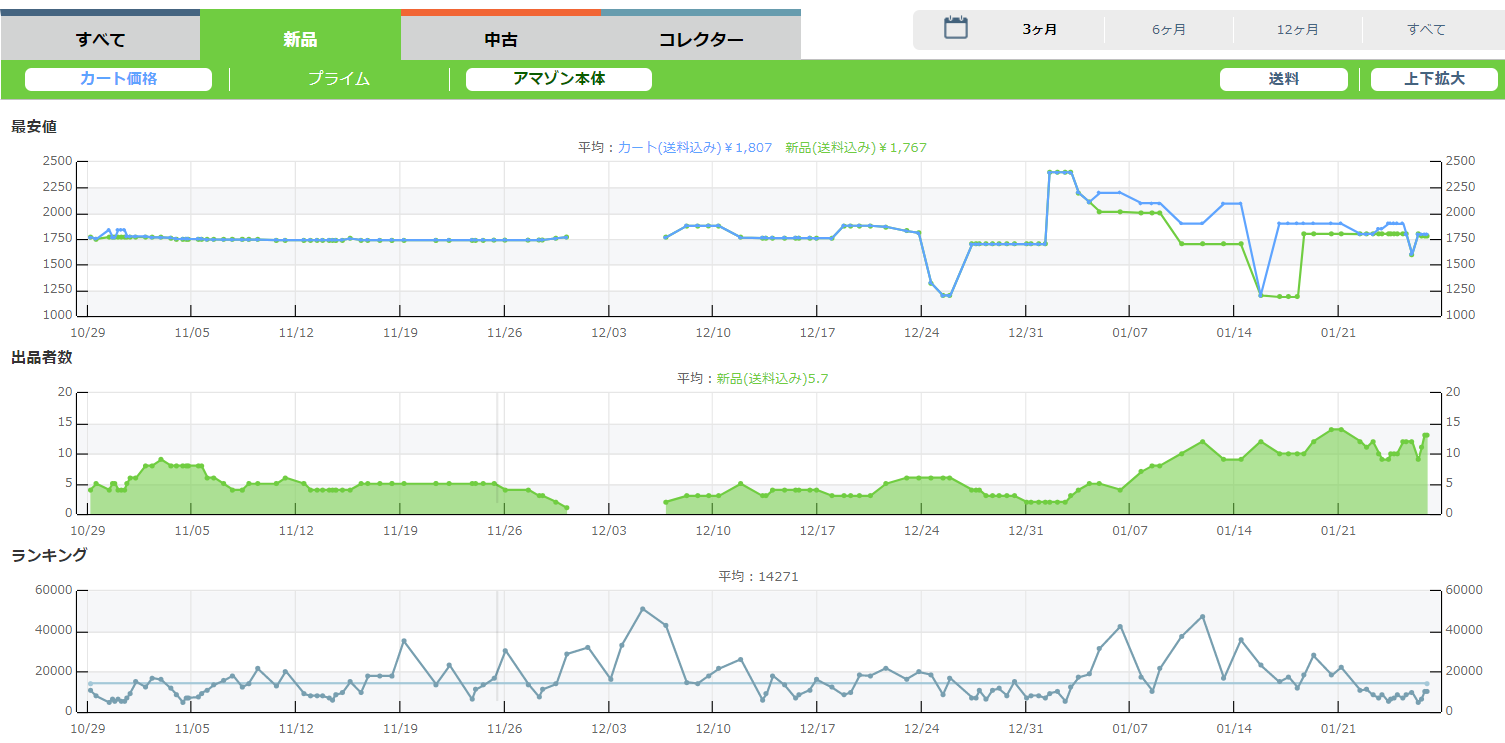The image size is (1505, 743).
Task: Click the calendar icon beside period options
Action: click(x=956, y=28)
